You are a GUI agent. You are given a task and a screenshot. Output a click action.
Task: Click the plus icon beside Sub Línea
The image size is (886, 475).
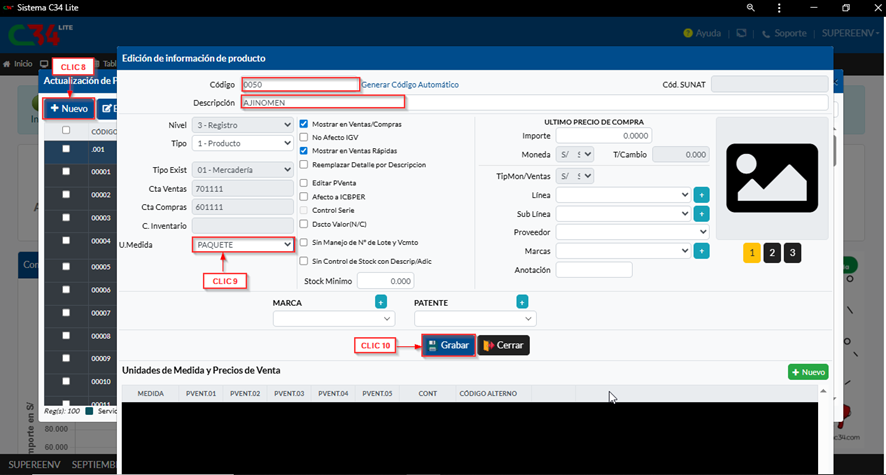click(x=701, y=213)
